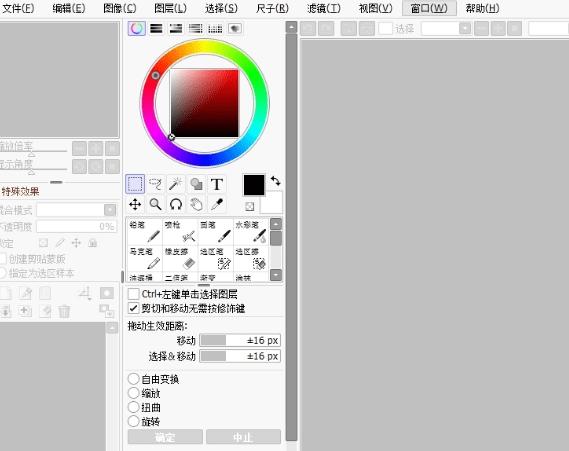The height and width of the screenshot is (451, 569).
Task: Select the 旋转 radio option
Action: click(x=134, y=422)
